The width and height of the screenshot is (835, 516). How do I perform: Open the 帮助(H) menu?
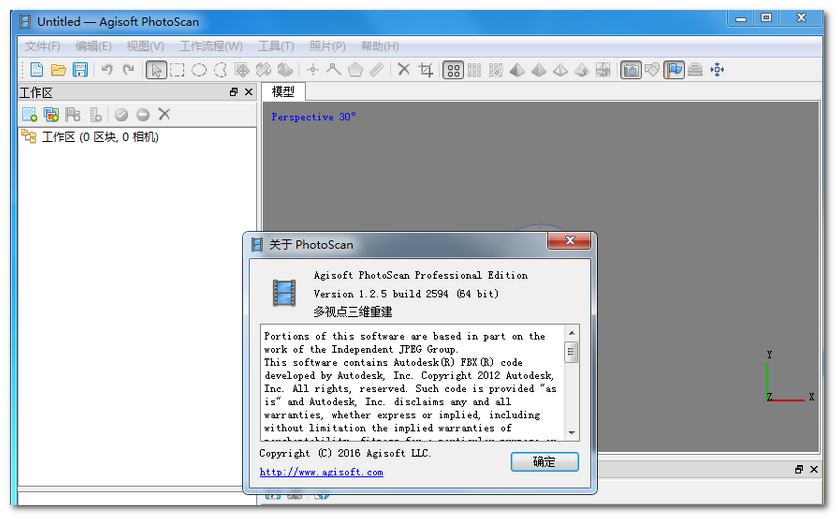coord(380,46)
